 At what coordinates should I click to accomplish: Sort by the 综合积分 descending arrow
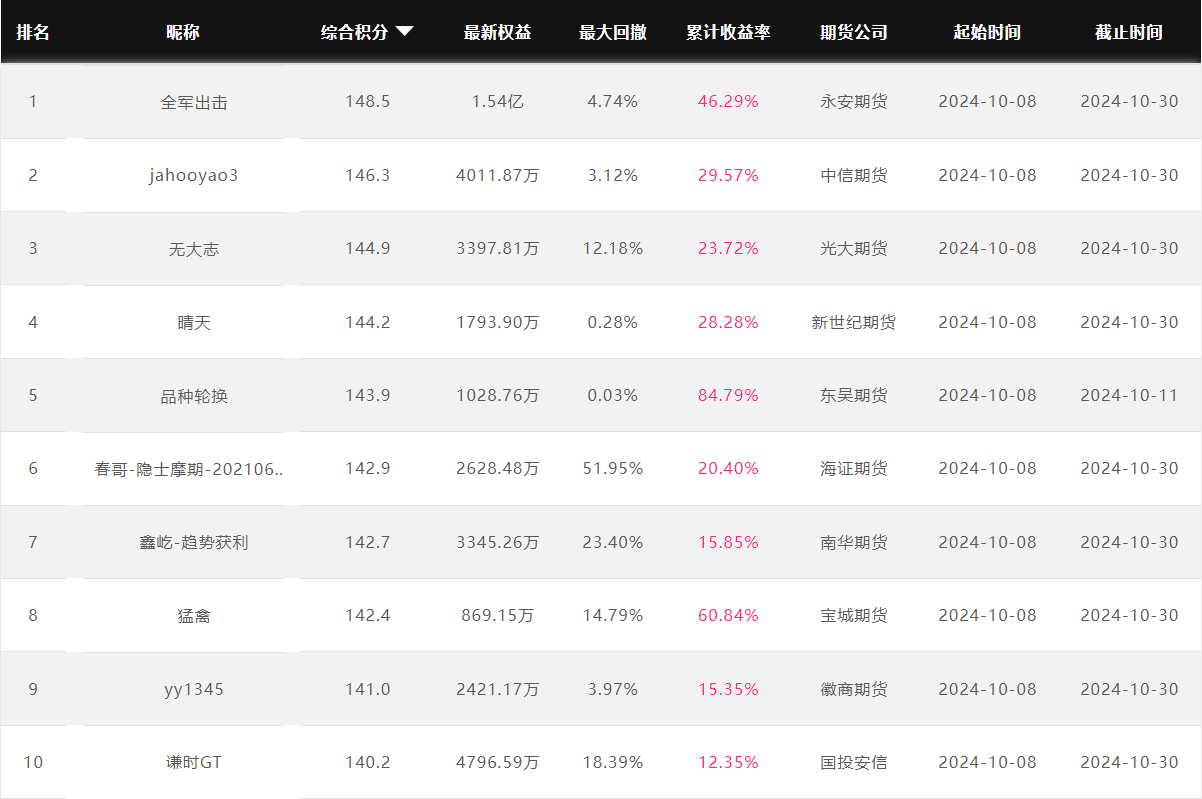coord(404,32)
